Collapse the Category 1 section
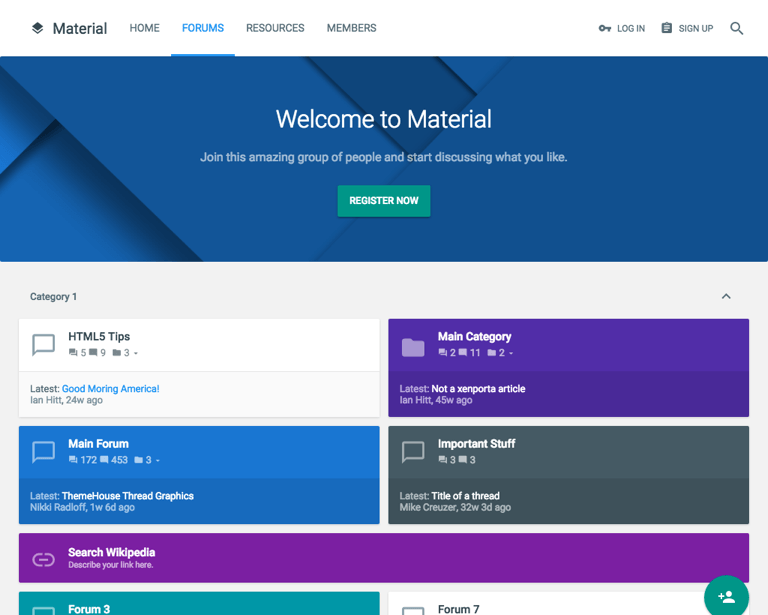This screenshot has width=768, height=615. [x=726, y=296]
